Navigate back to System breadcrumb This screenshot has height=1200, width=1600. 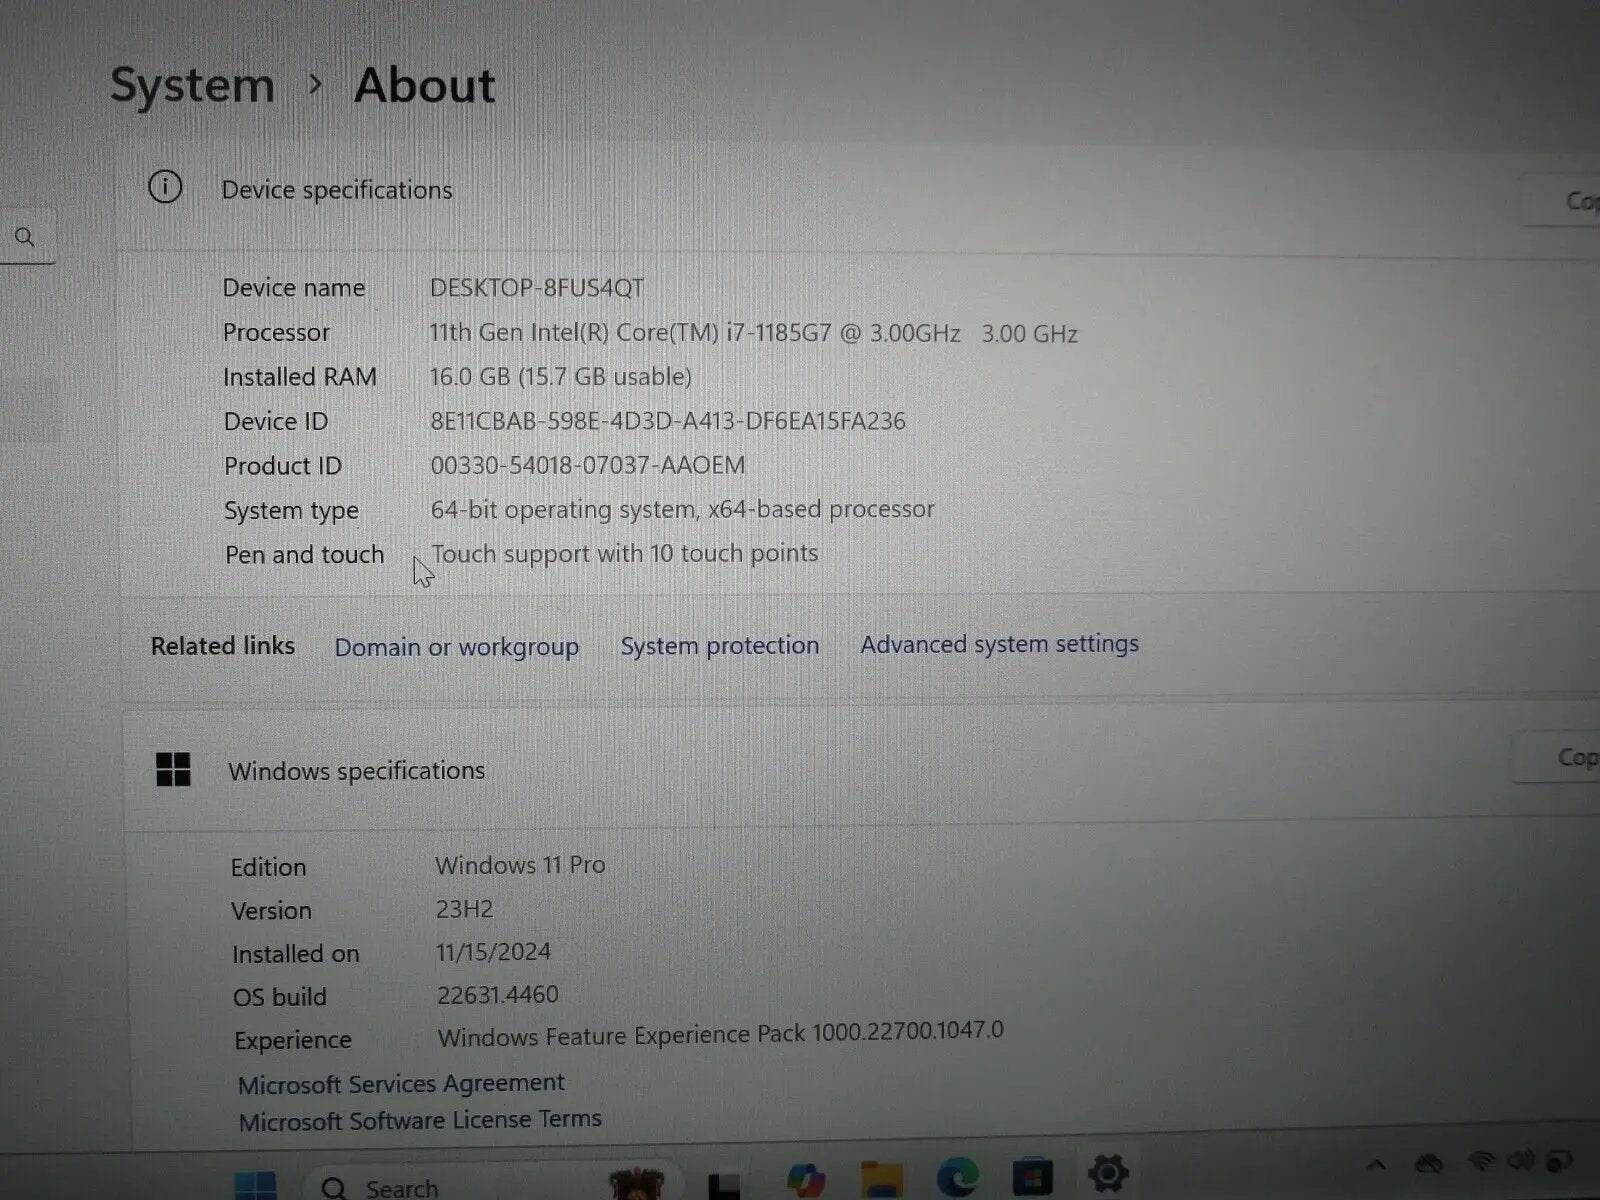(x=192, y=85)
